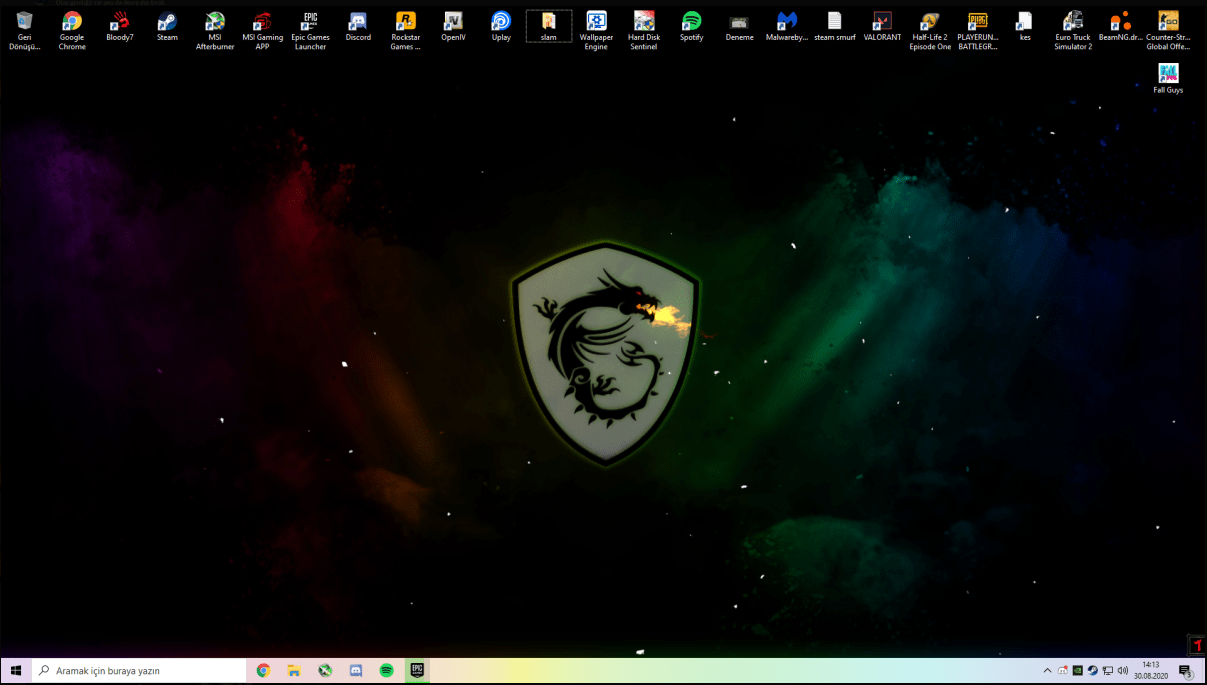This screenshot has height=685, width=1207.
Task: Open the Geri Dönüşüm recycle bin icon
Action: click(x=24, y=31)
